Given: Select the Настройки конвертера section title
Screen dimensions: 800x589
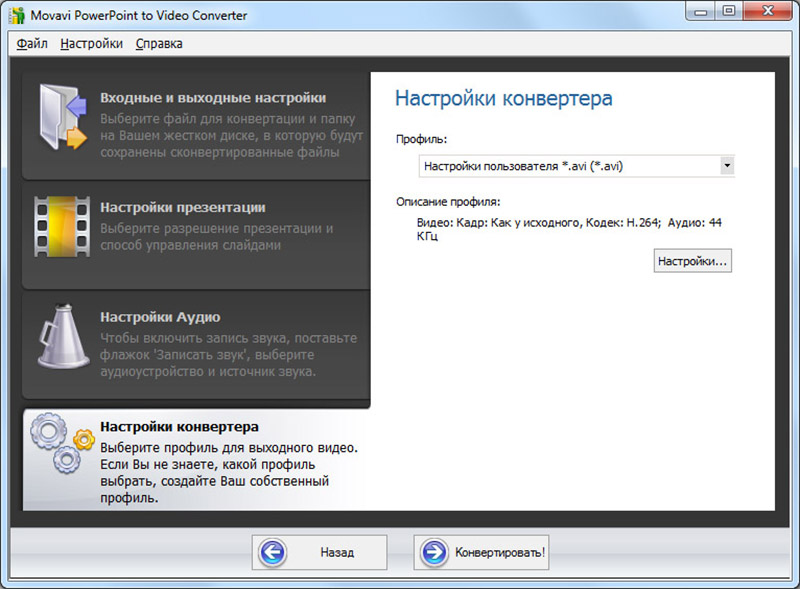Looking at the screenshot, I should (x=179, y=427).
